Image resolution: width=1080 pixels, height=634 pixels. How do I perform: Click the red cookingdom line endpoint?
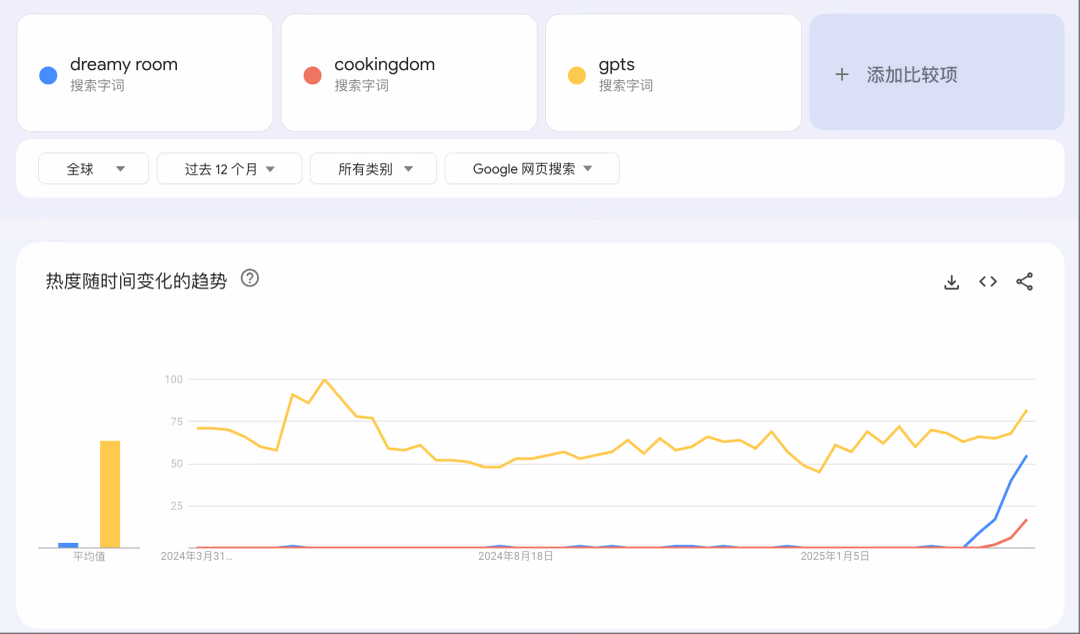tap(1027, 520)
